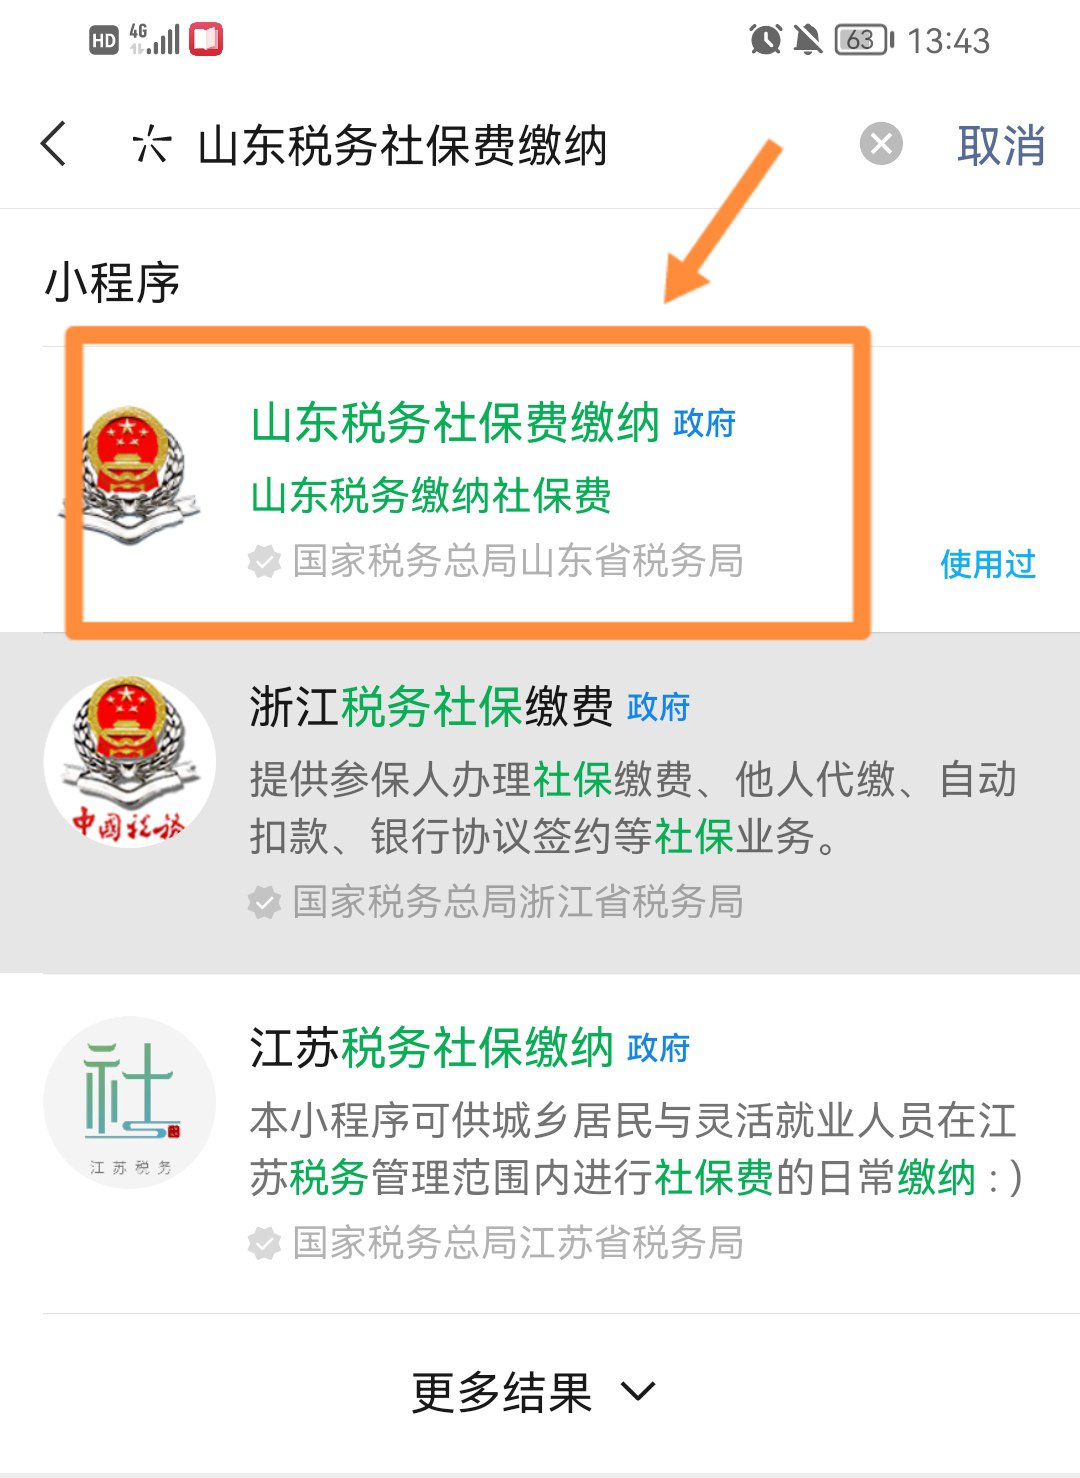Tap the Jiangsu 社 logo avatar
The width and height of the screenshot is (1080, 1478).
click(130, 1103)
